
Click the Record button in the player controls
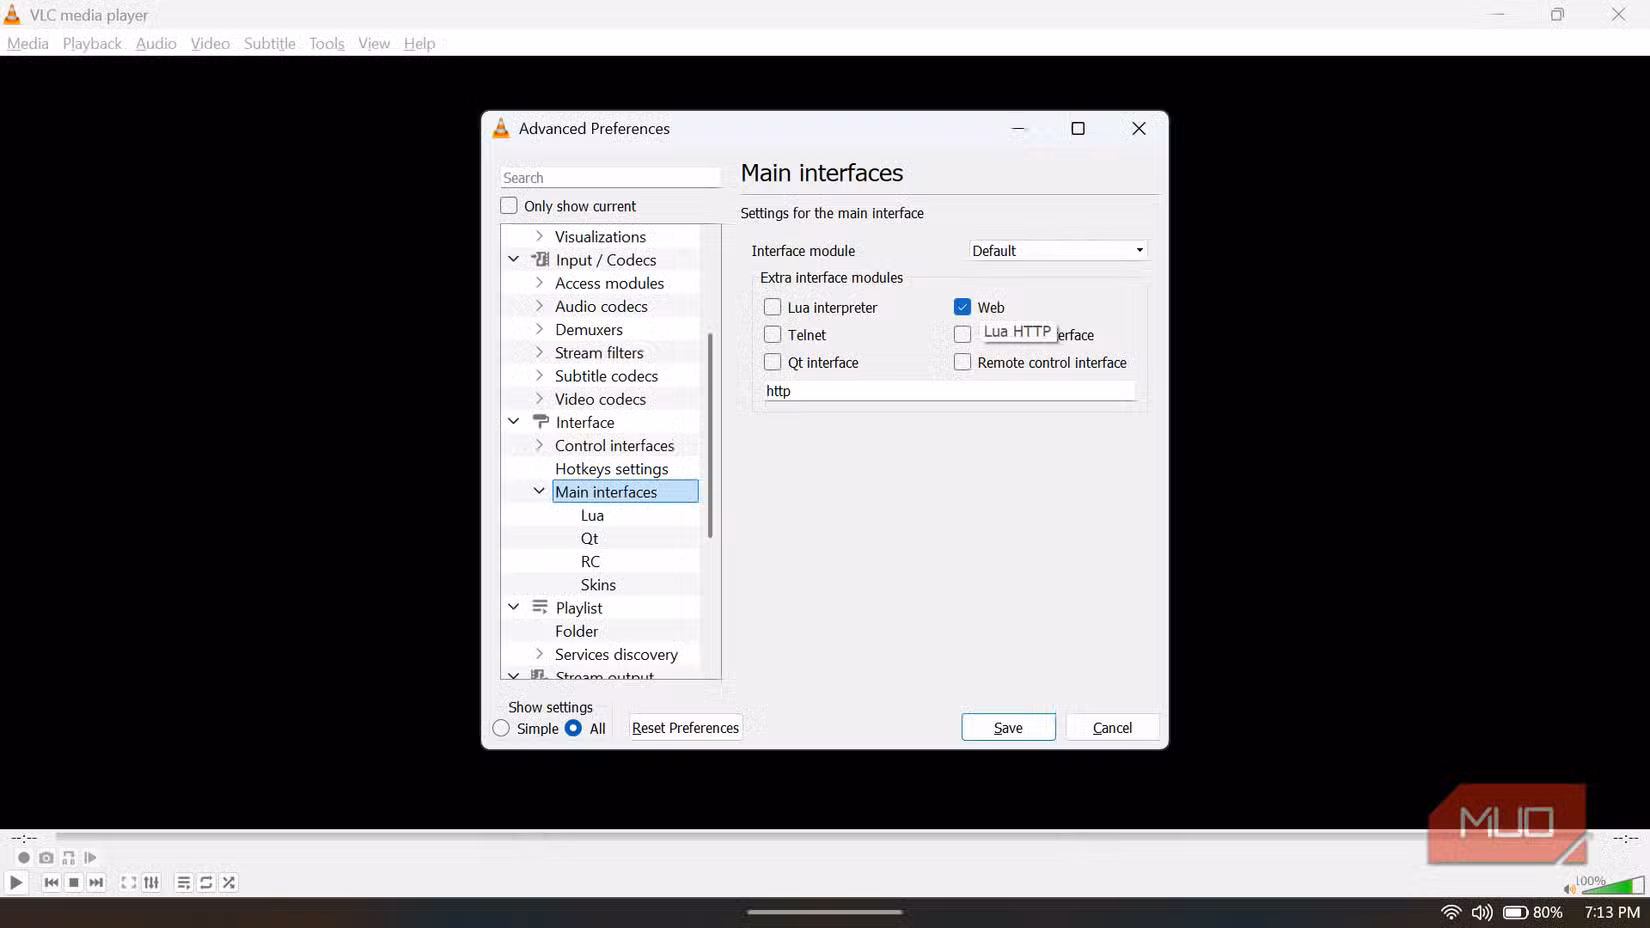pyautogui.click(x=24, y=858)
